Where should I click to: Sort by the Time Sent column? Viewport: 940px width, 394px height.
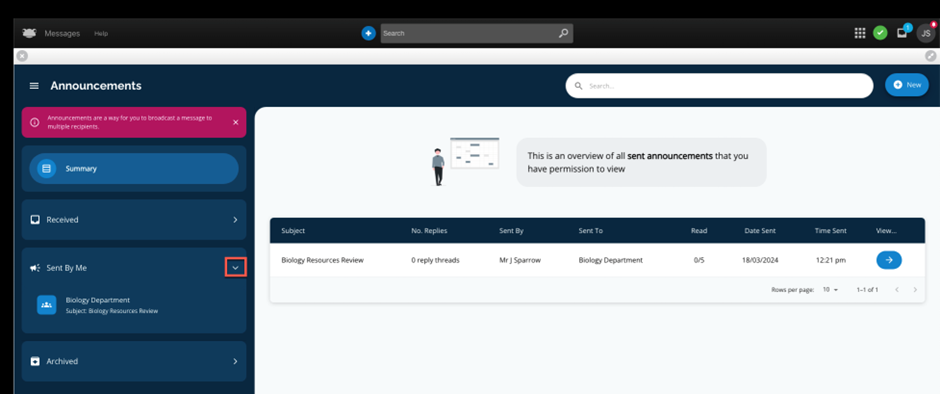(830, 230)
